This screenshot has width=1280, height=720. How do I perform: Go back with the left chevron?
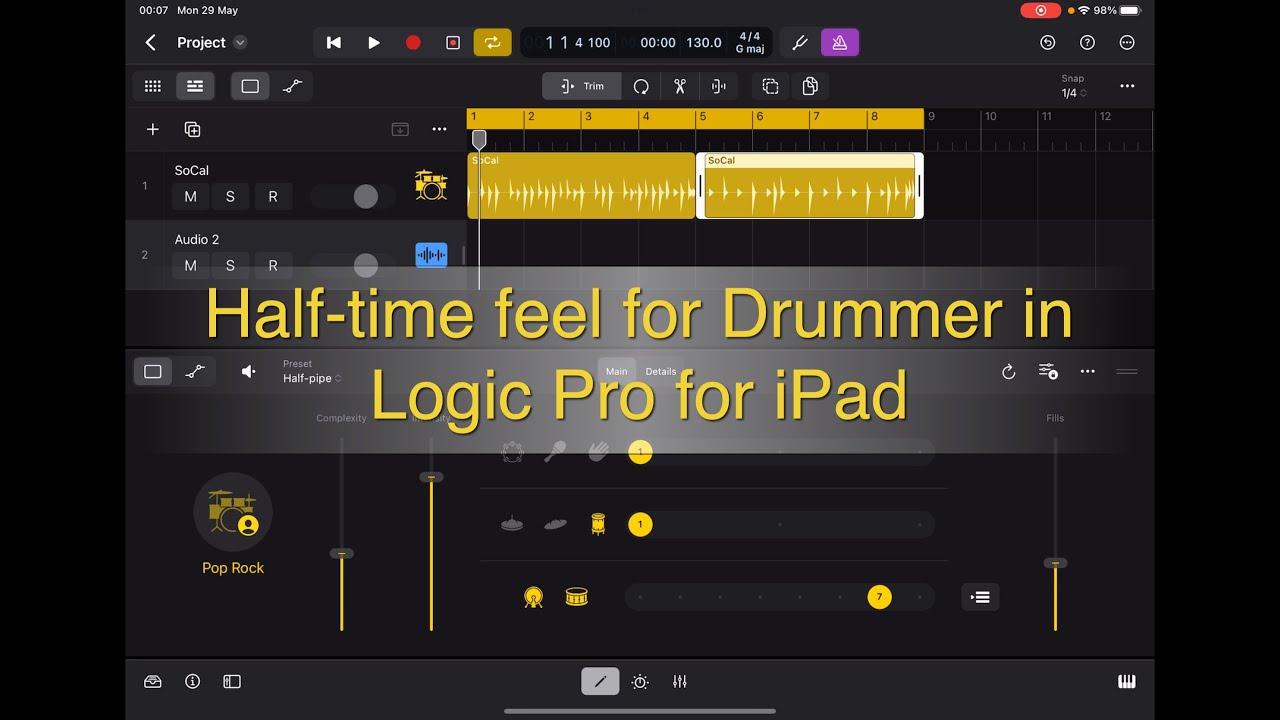(151, 43)
